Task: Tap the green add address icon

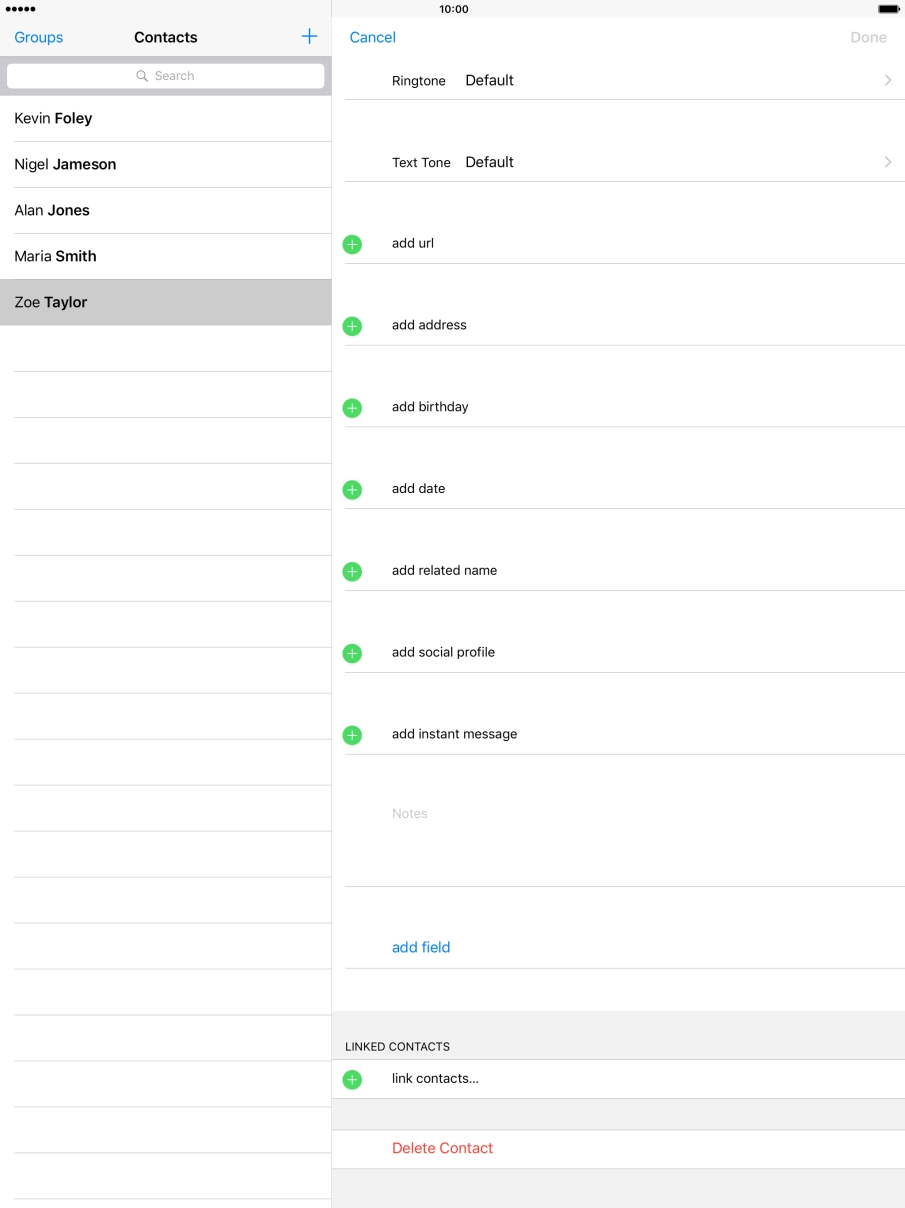Action: tap(352, 326)
